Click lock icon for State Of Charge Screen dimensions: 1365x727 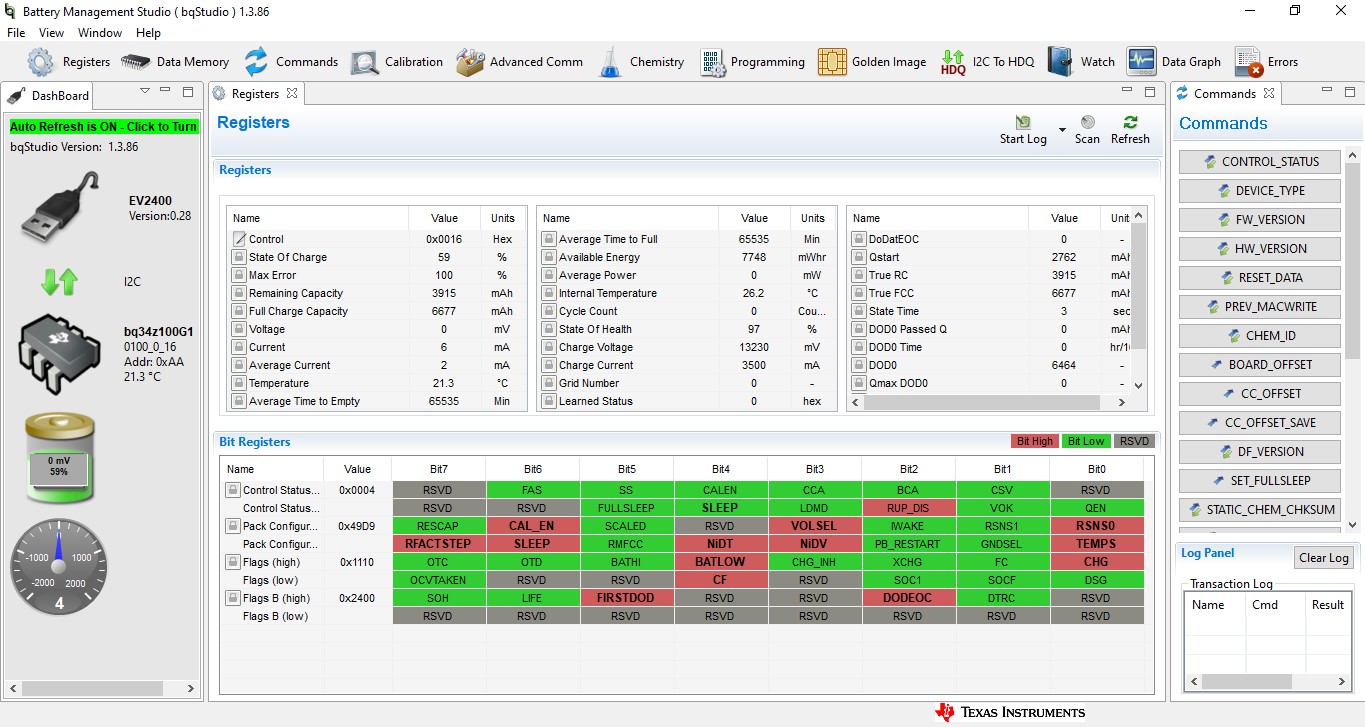tap(239, 257)
